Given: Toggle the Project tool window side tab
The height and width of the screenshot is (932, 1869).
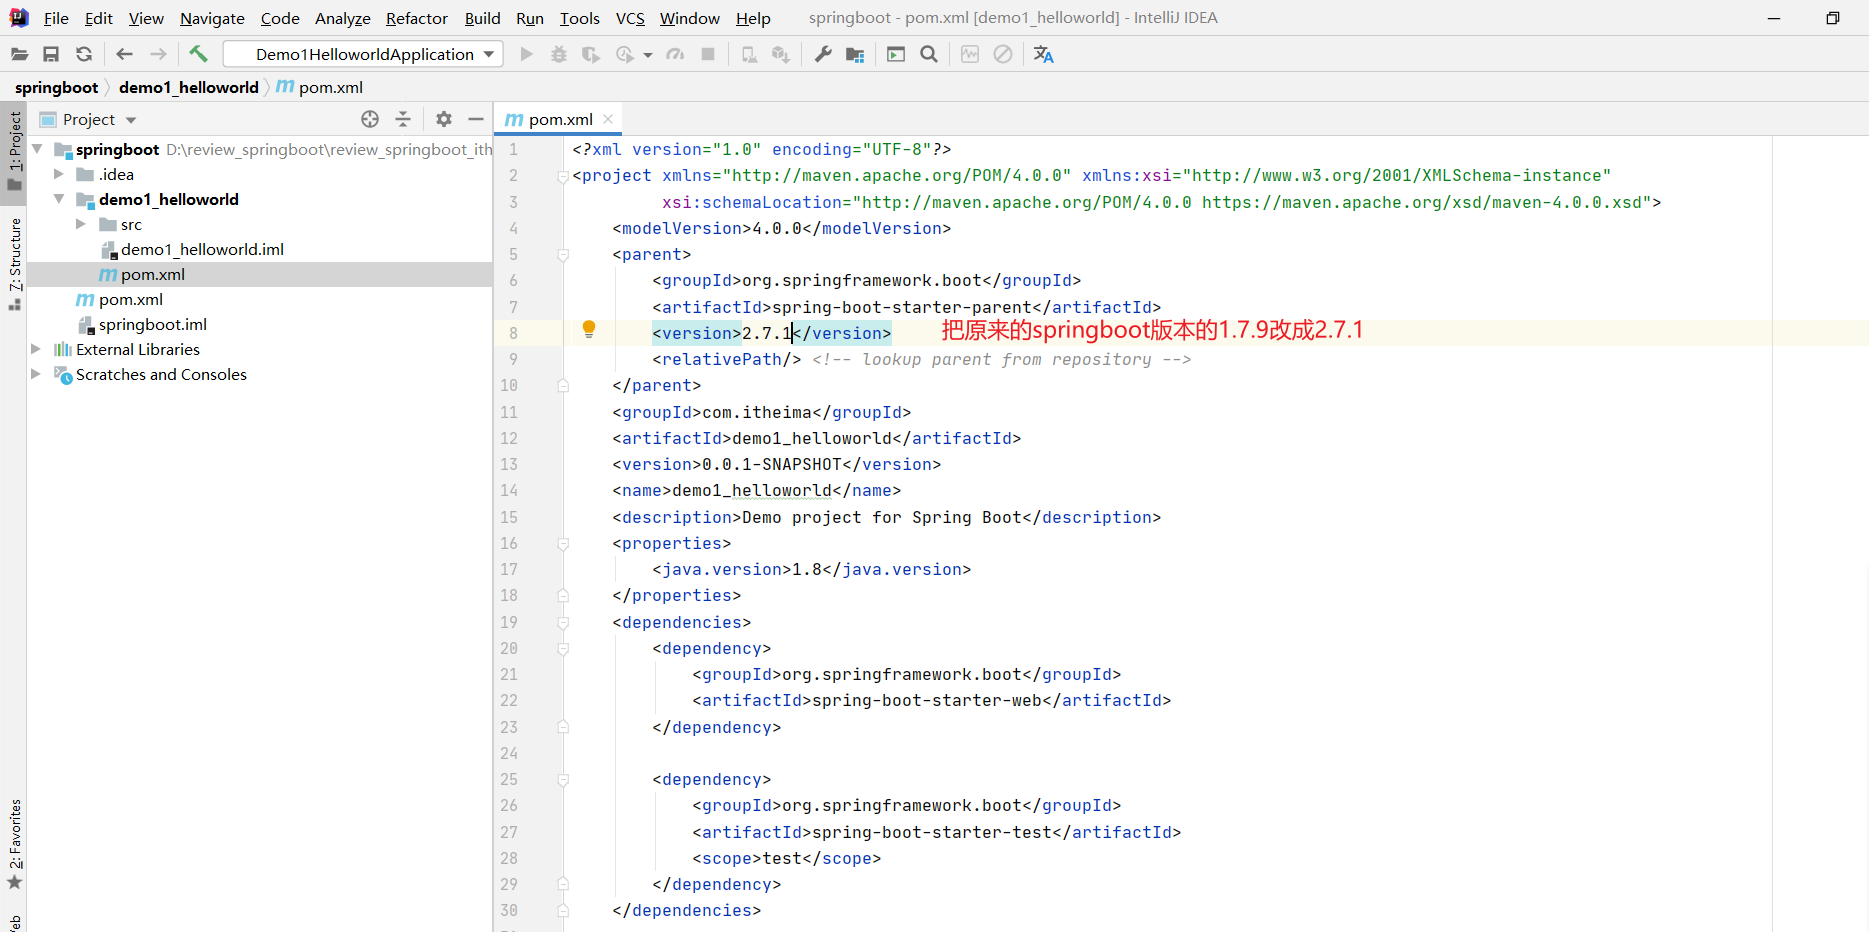Looking at the screenshot, I should click(15, 150).
